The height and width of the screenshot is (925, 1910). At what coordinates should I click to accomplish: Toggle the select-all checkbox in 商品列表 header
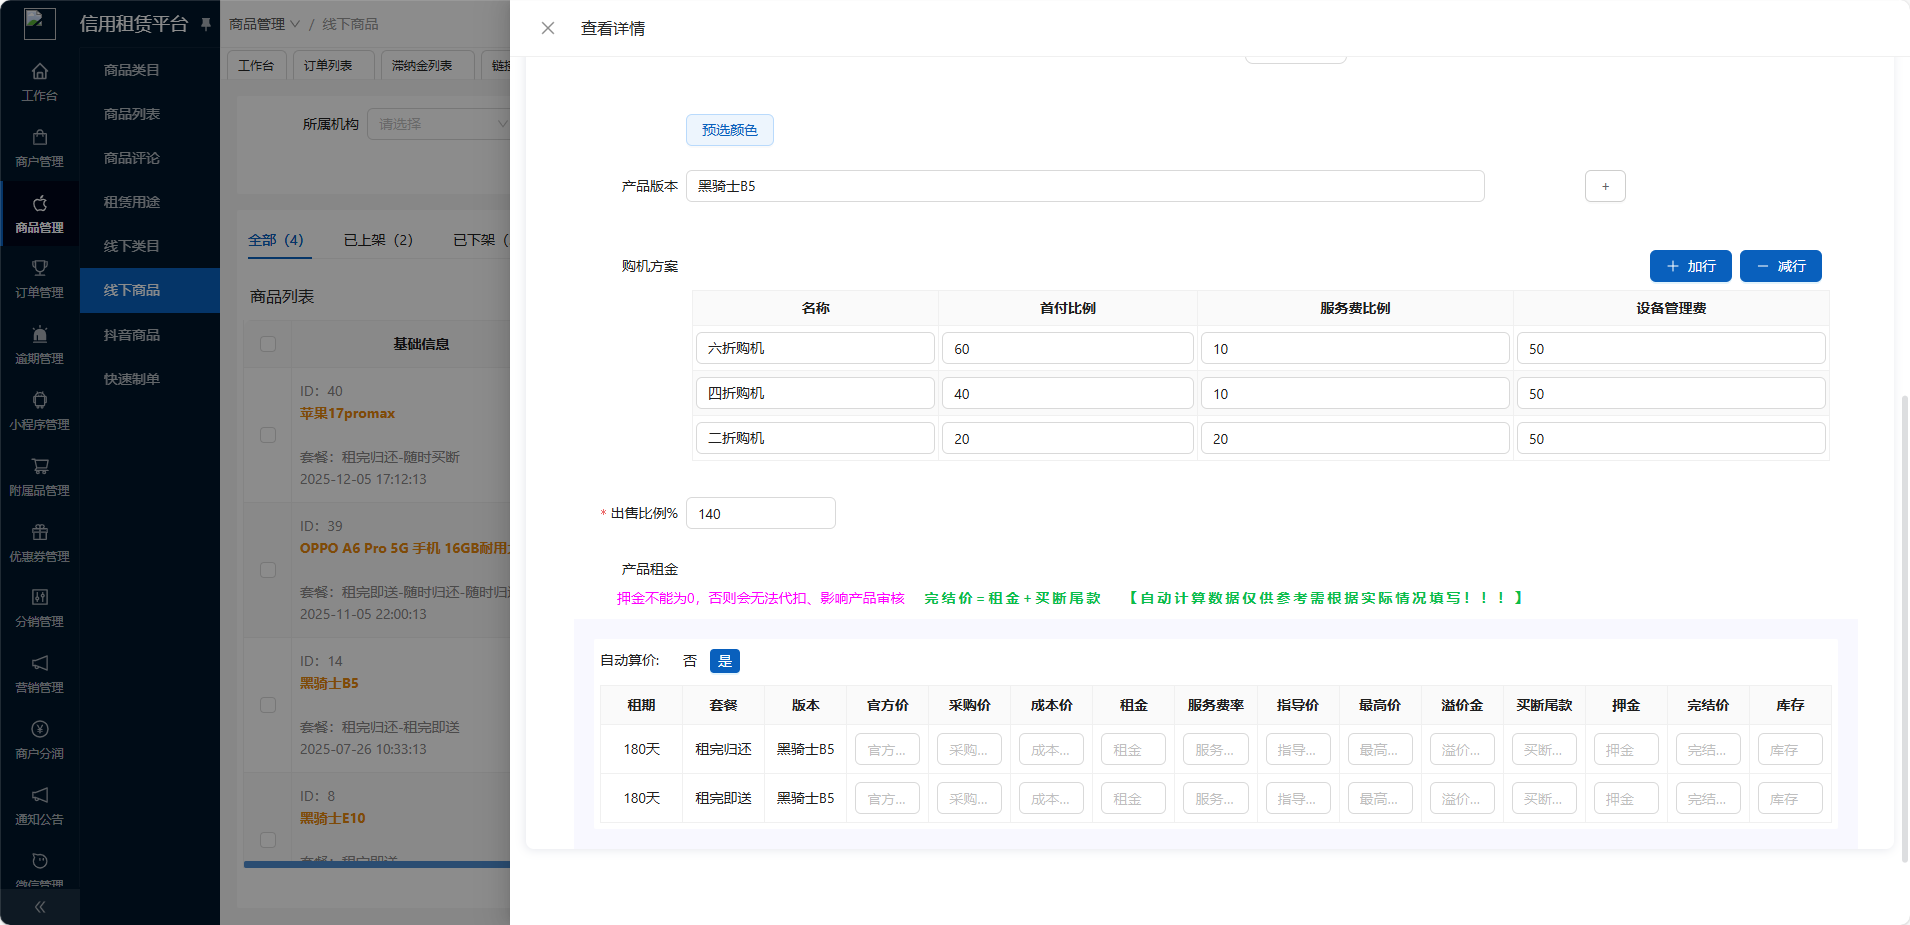click(268, 344)
